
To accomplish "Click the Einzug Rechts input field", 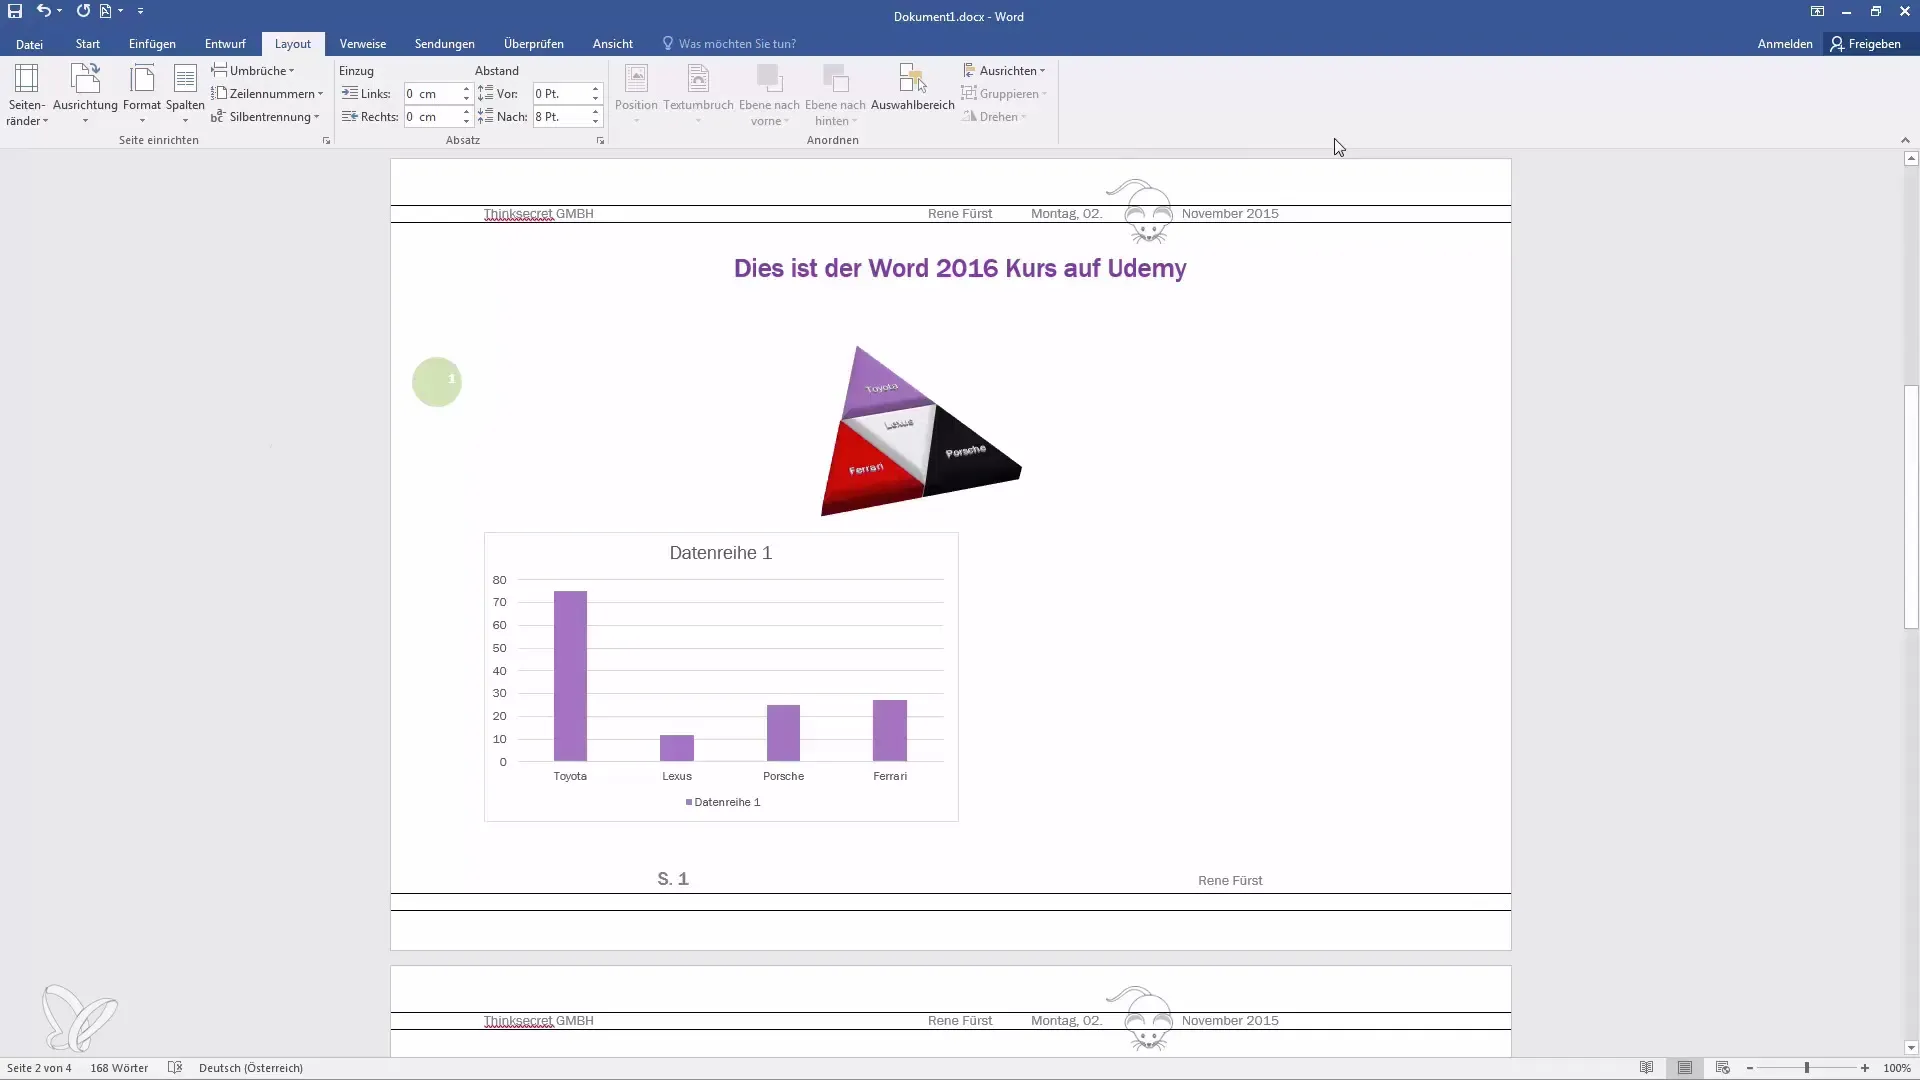I will point(431,117).
